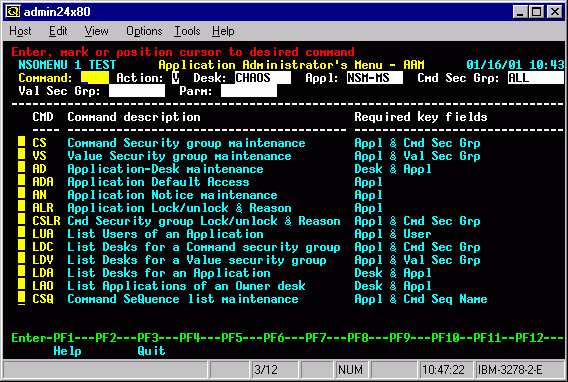
Task: Click the PF1 Help function key label
Action: [67, 350]
